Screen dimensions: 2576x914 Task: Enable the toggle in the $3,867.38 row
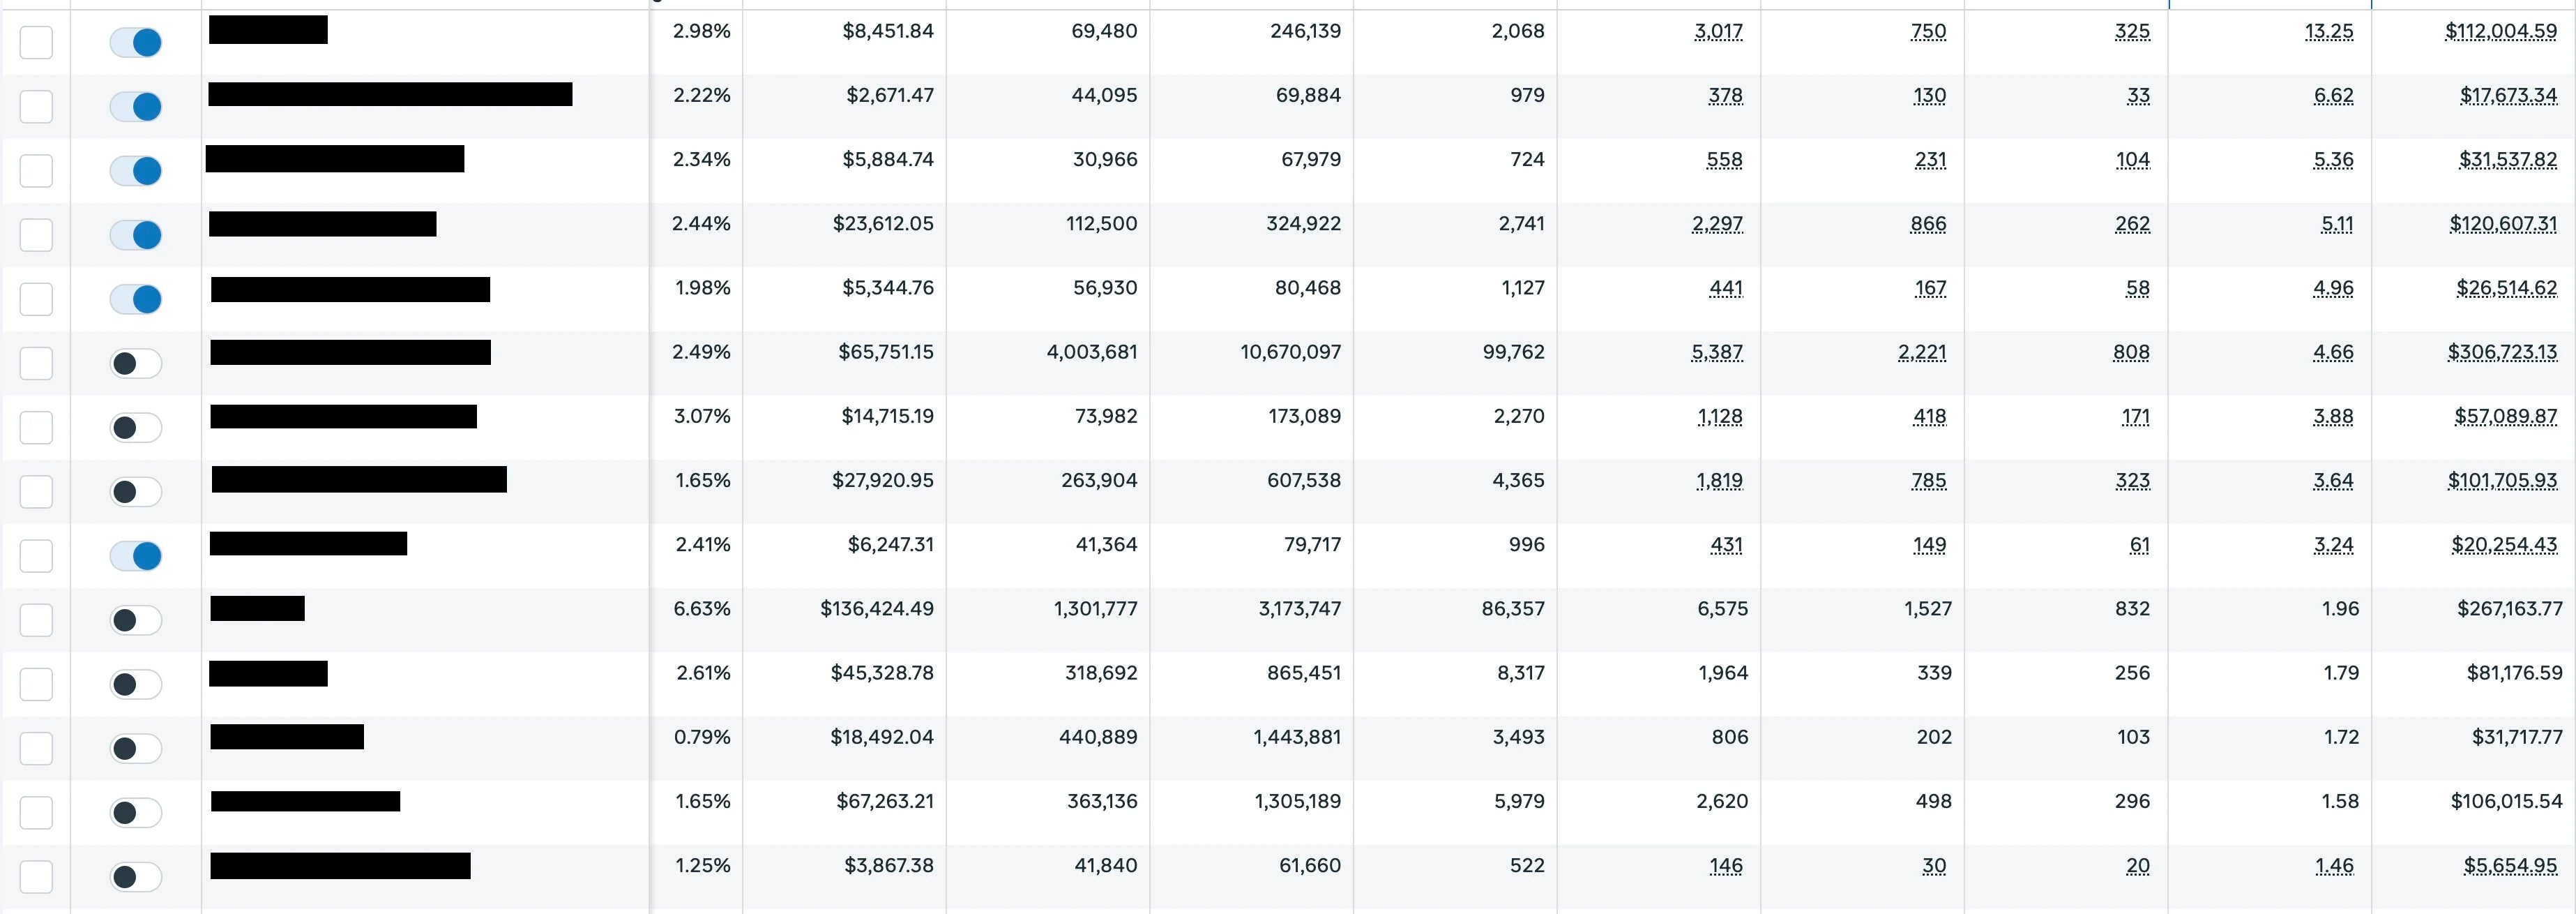[x=136, y=877]
